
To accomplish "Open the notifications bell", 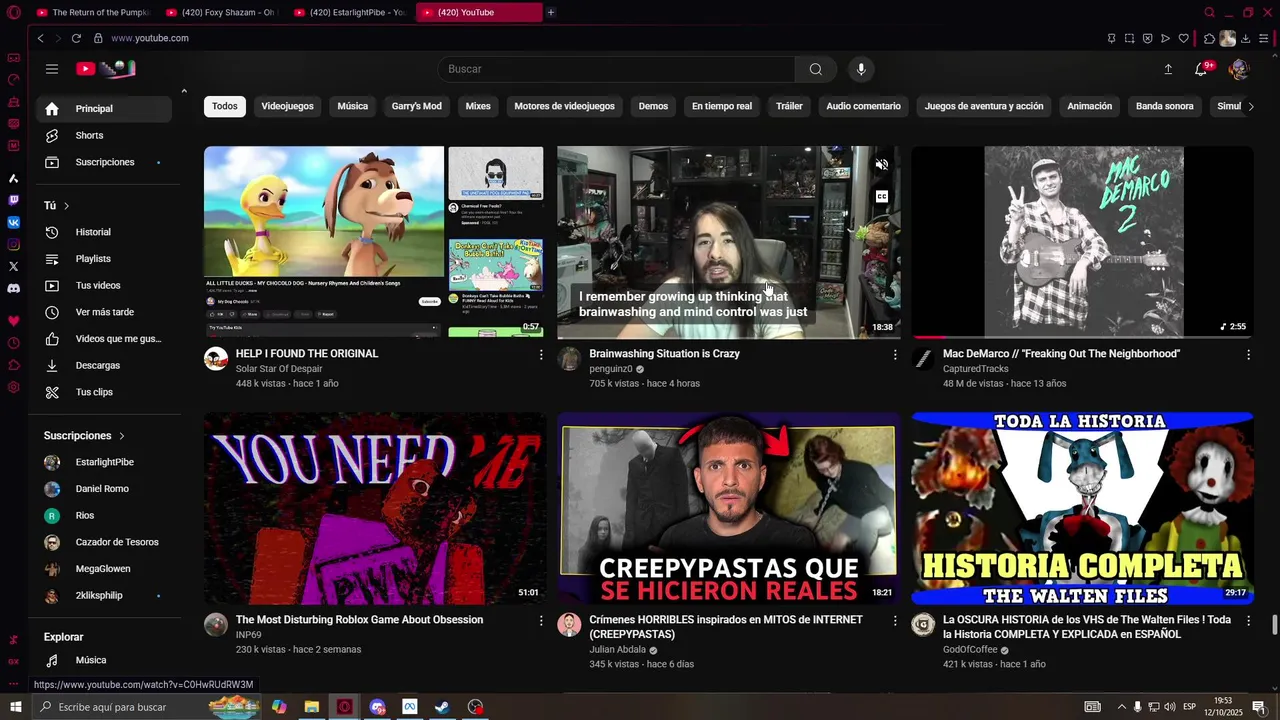I will [1201, 69].
